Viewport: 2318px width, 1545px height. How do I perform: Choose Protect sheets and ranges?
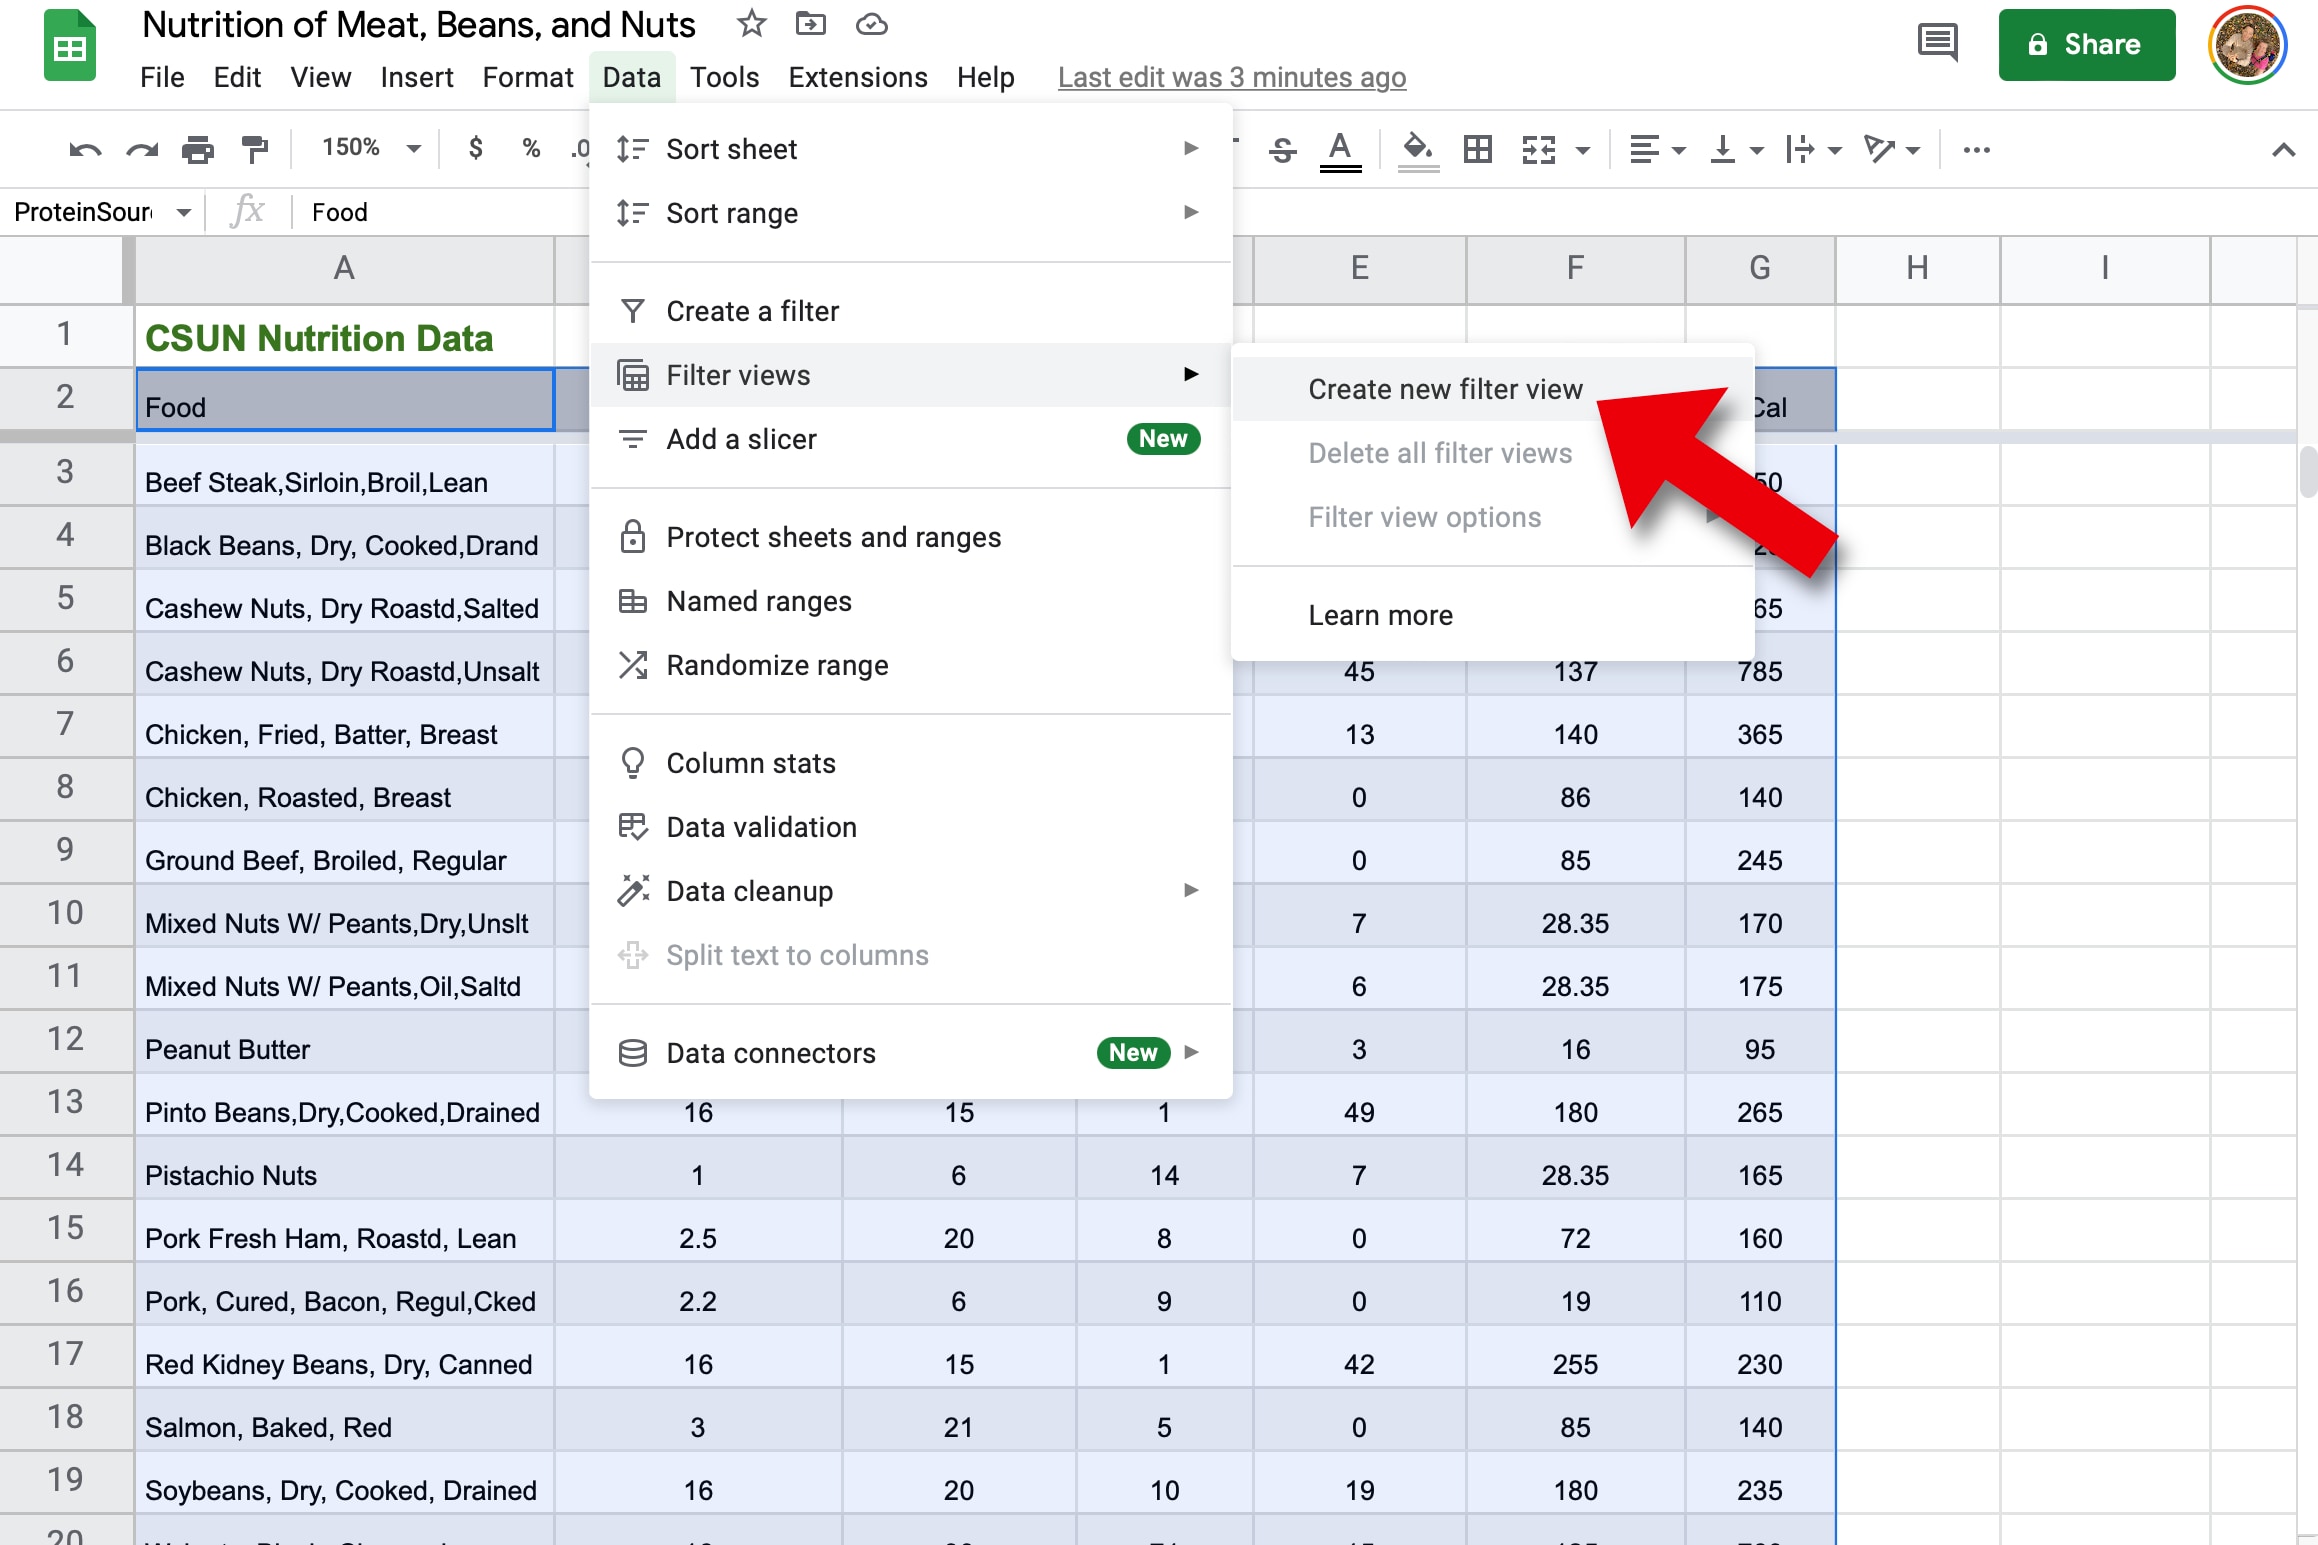[910, 537]
